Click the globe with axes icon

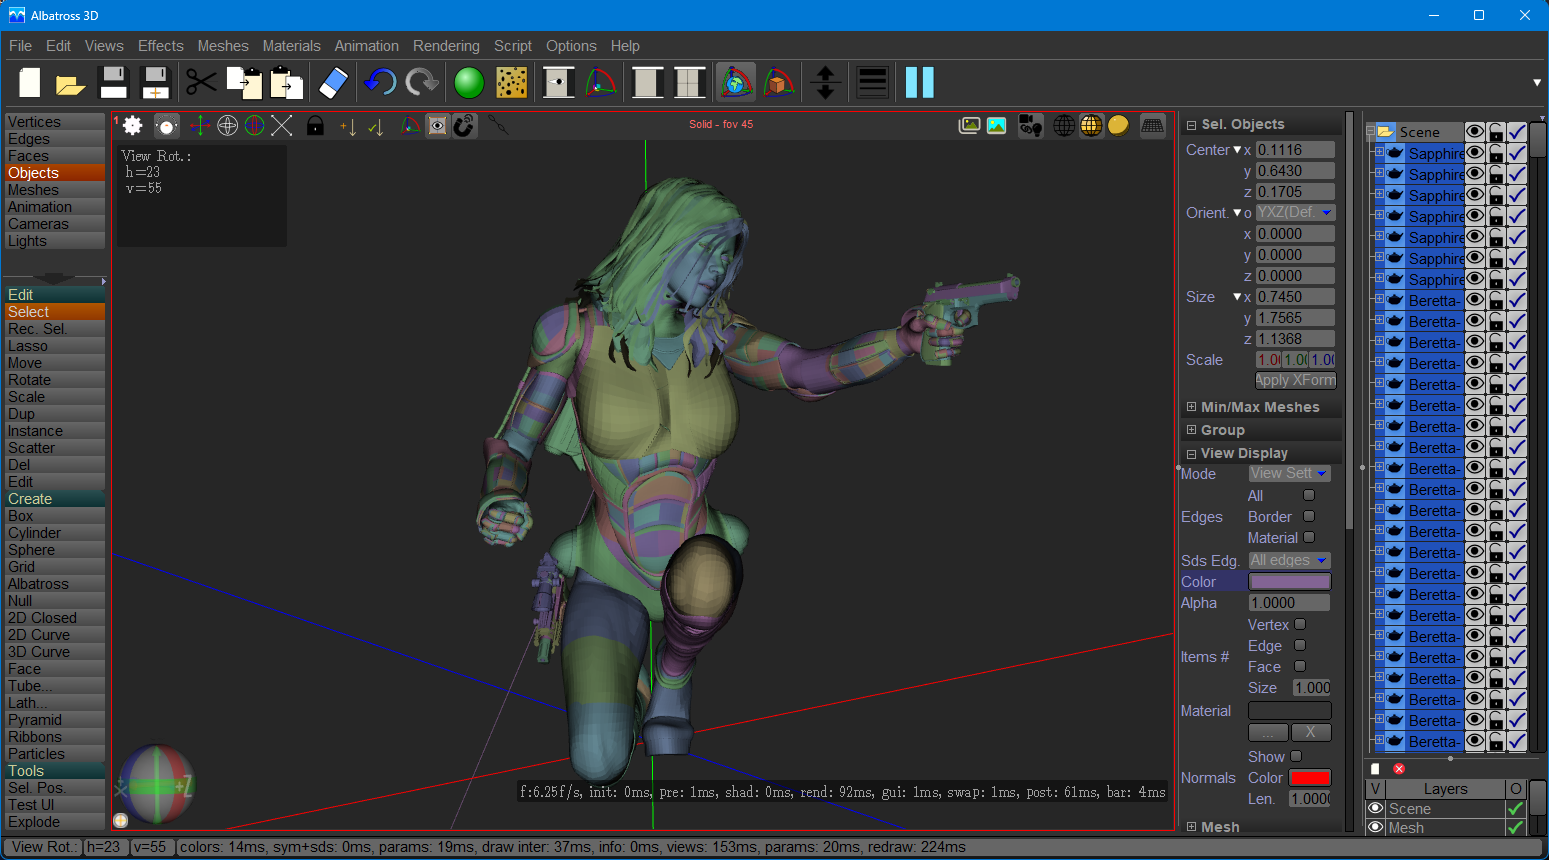click(735, 83)
